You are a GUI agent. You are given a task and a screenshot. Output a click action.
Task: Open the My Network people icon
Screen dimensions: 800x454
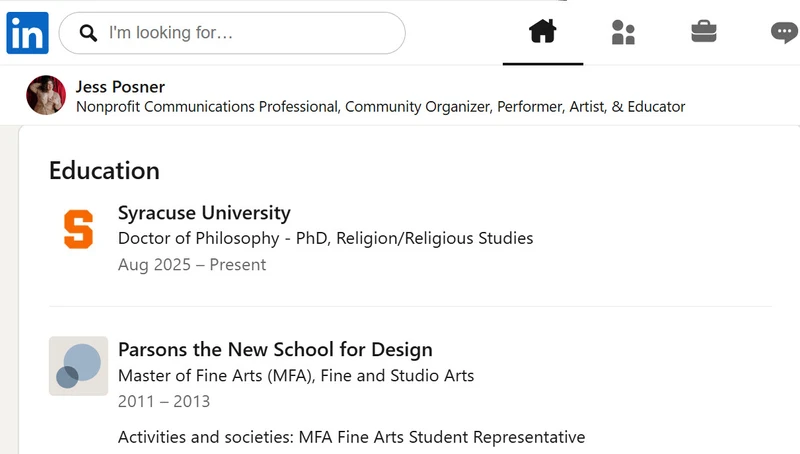(x=623, y=32)
